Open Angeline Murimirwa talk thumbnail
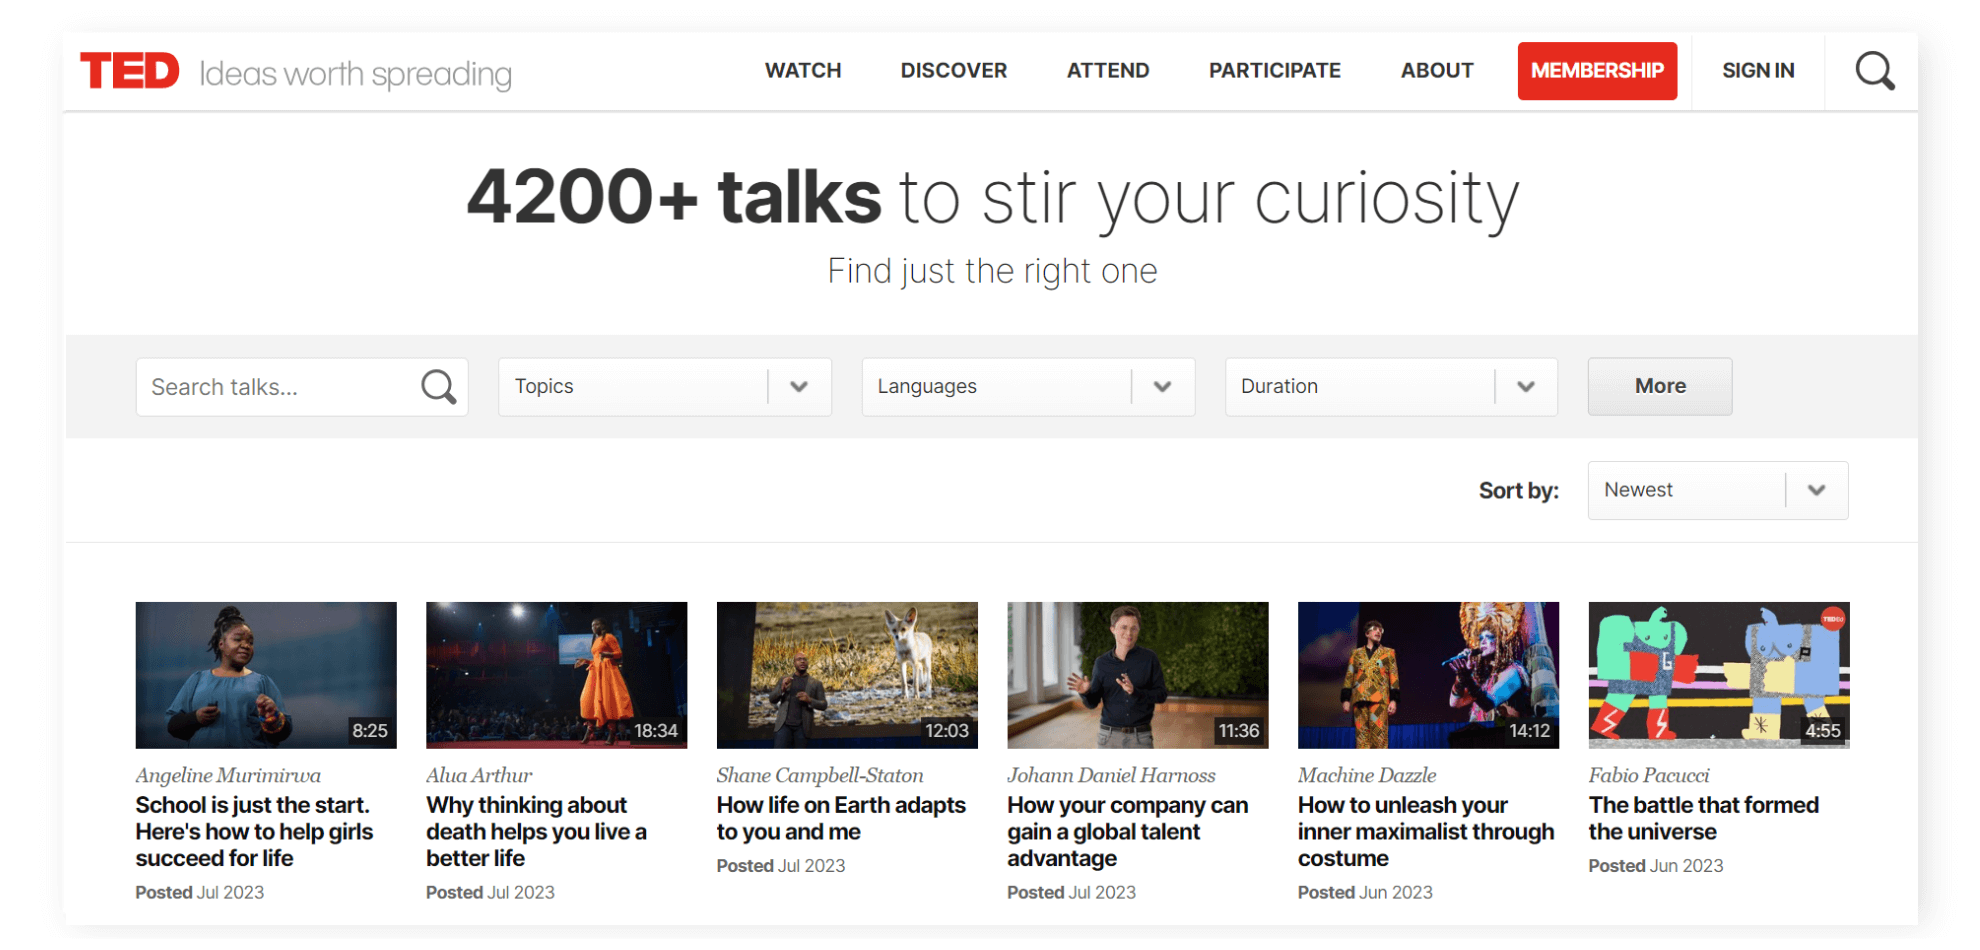This screenshot has width=1980, height=950. 266,675
